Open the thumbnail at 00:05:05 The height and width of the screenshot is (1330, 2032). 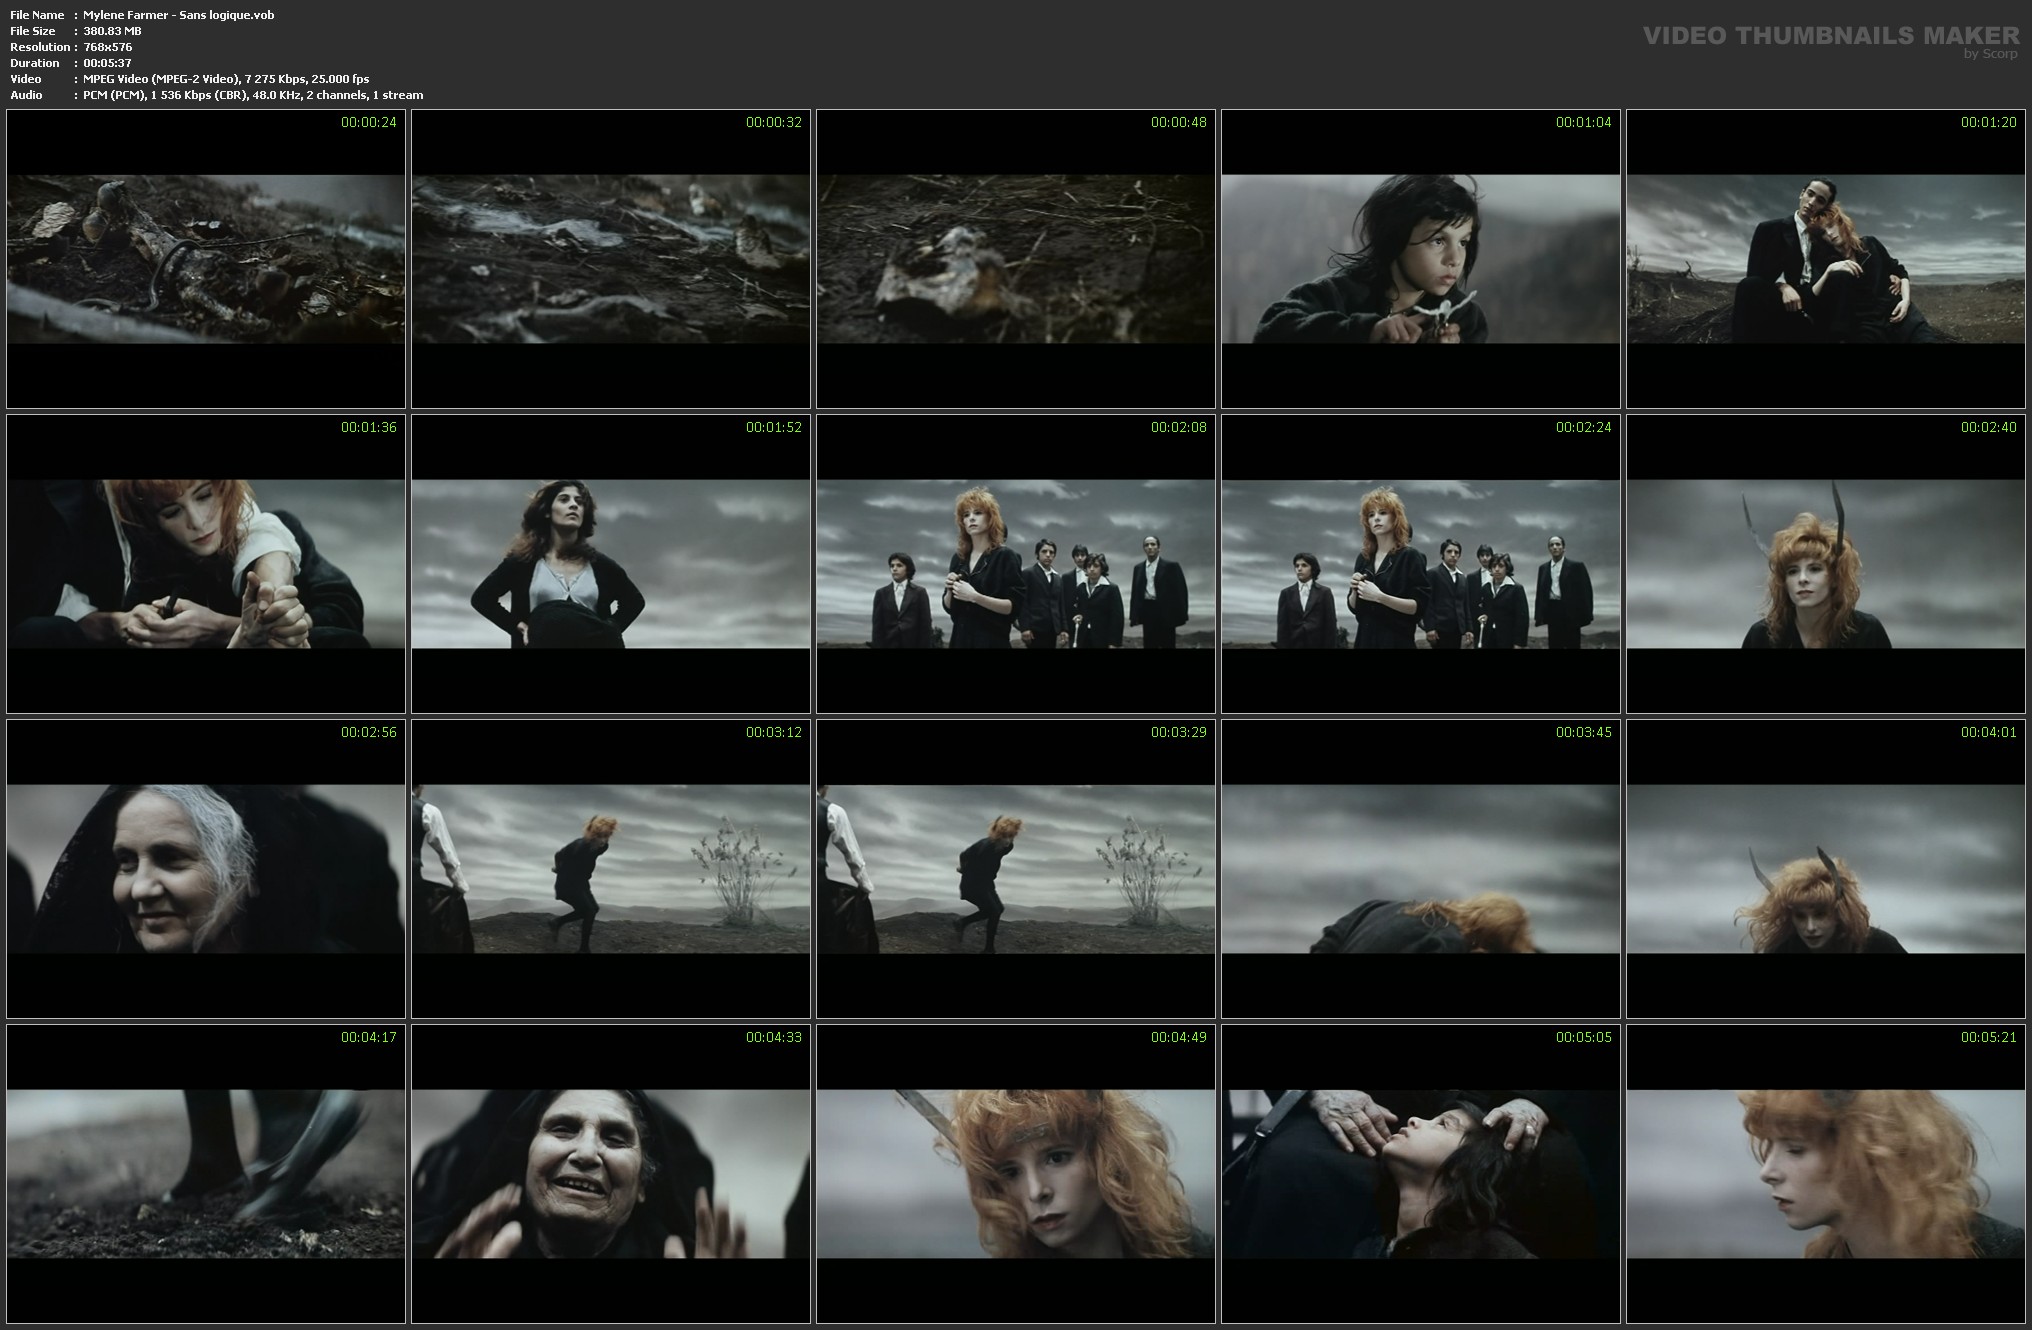1421,1174
